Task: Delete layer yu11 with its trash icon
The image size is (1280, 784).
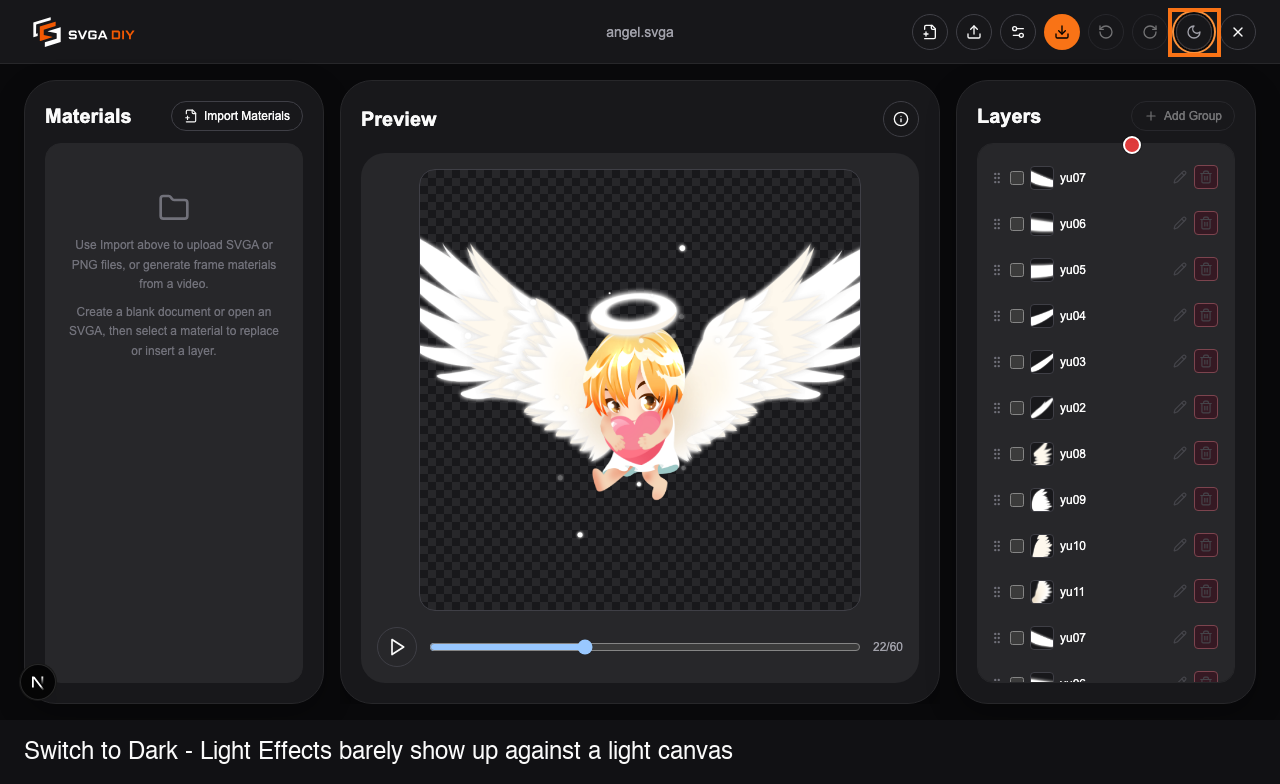Action: point(1206,591)
